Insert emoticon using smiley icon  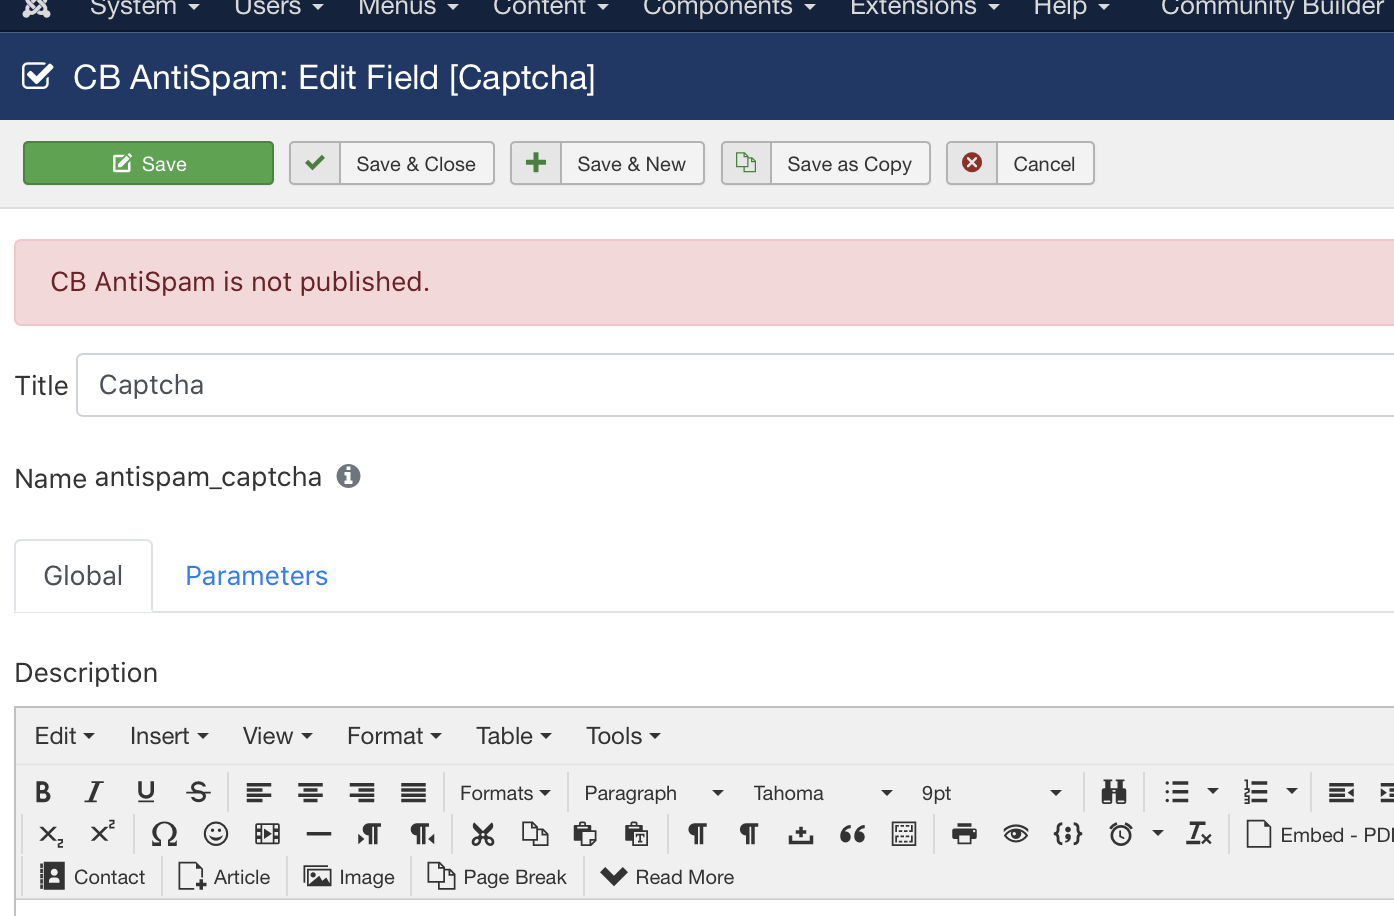coord(216,834)
